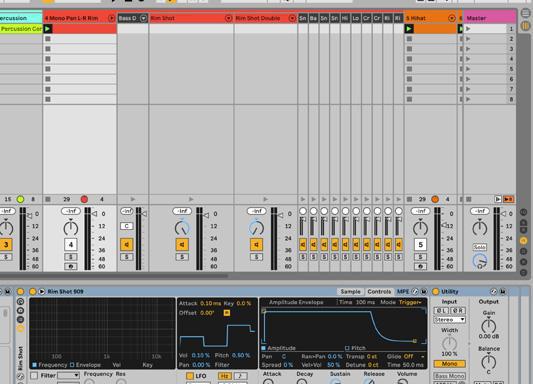Open the Glide Off dropdown
The image size is (533, 384).
[x=413, y=356]
